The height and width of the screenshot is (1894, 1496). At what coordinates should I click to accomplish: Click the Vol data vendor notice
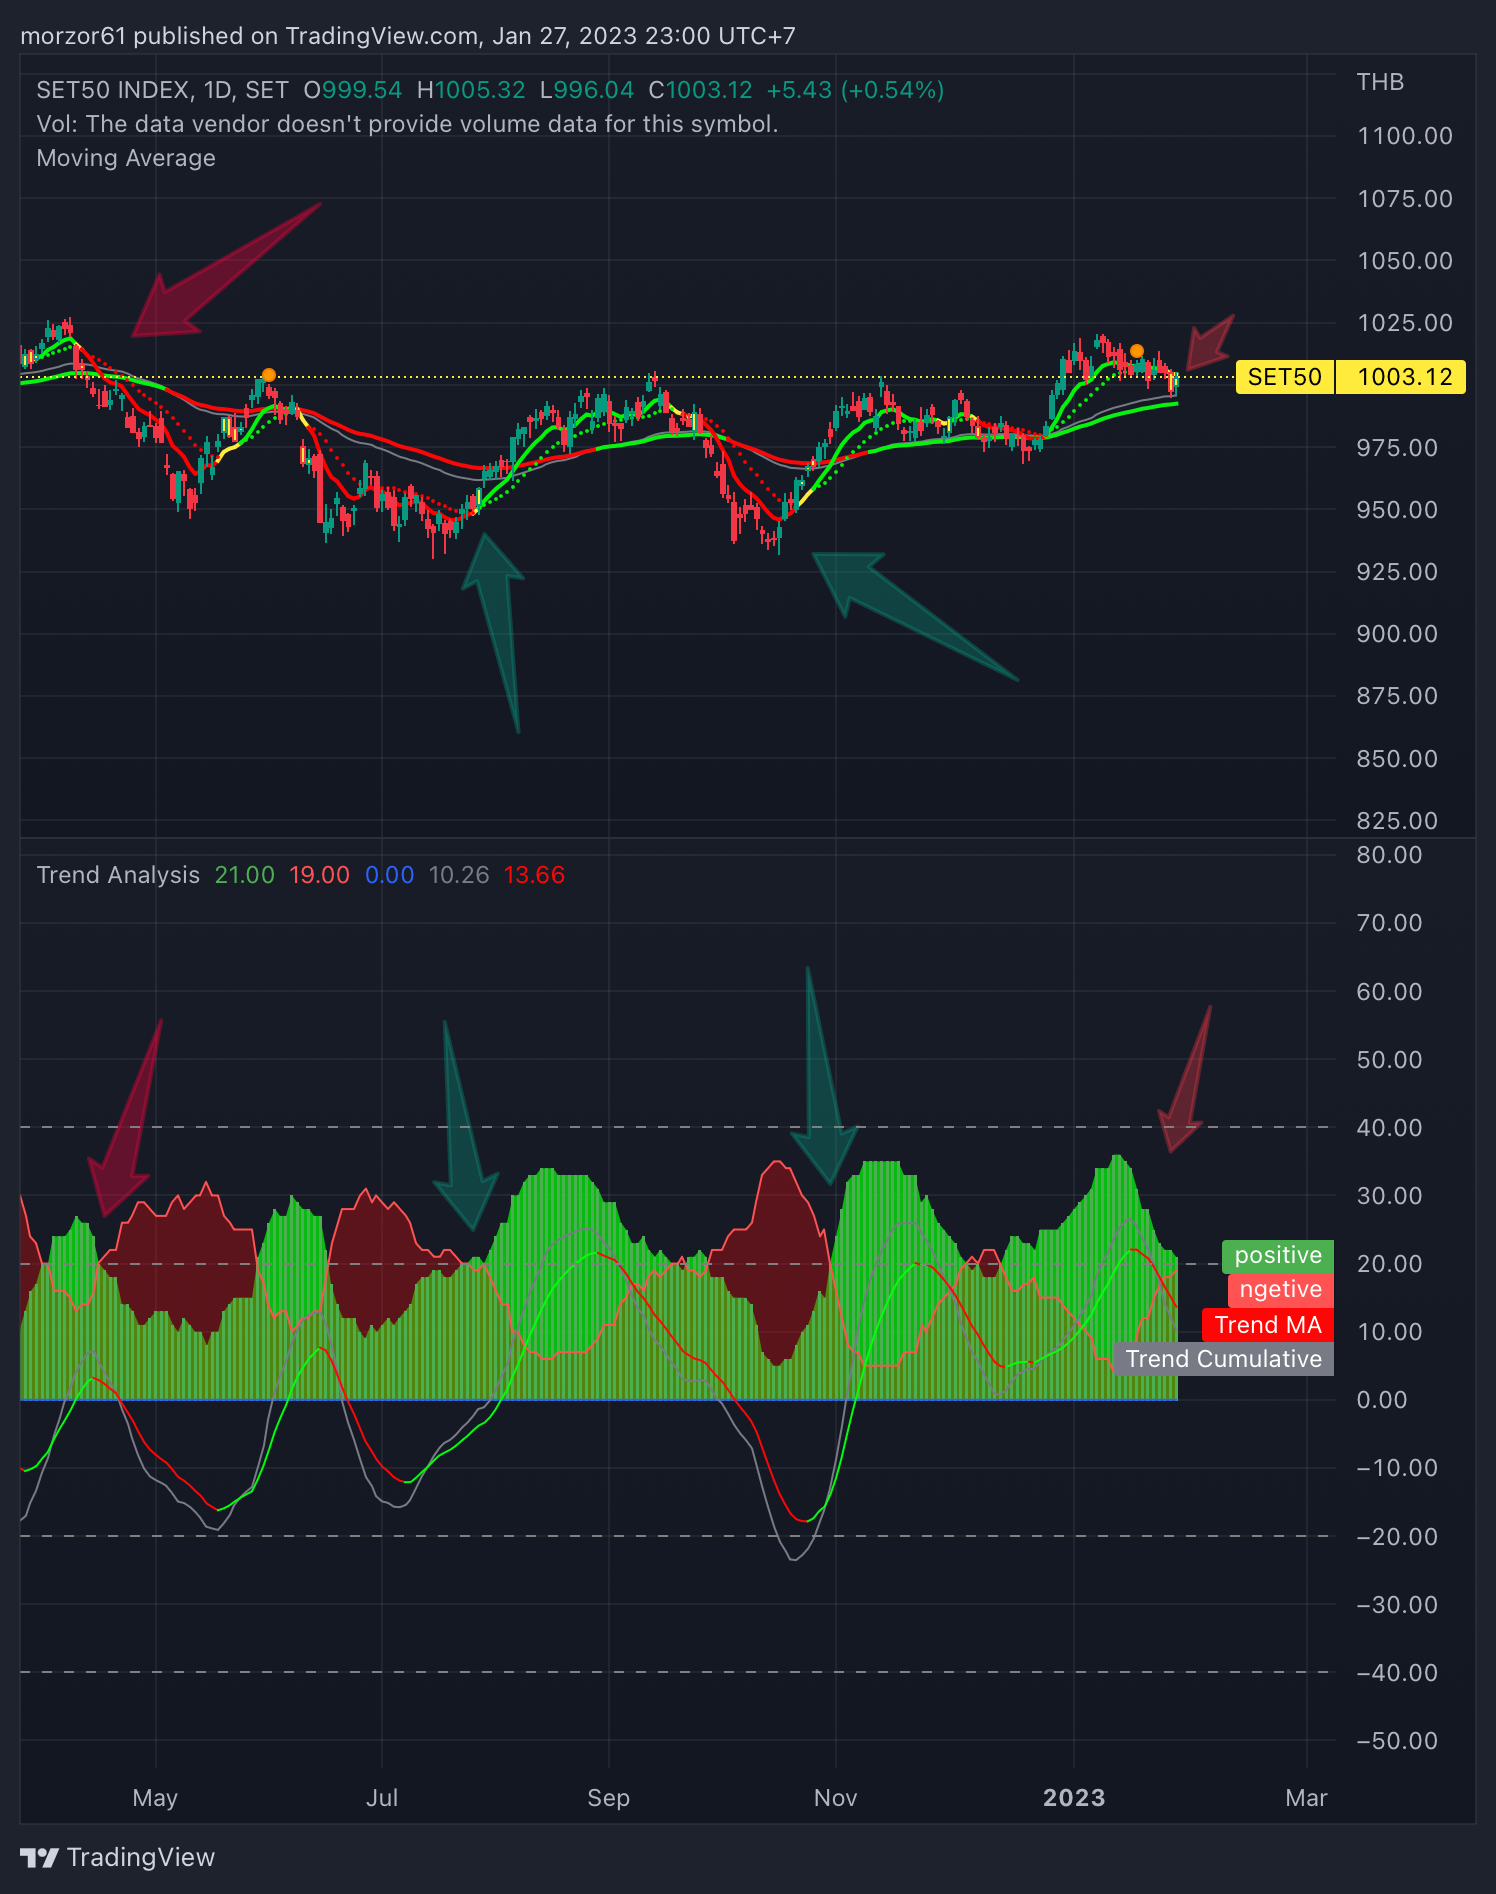click(407, 124)
